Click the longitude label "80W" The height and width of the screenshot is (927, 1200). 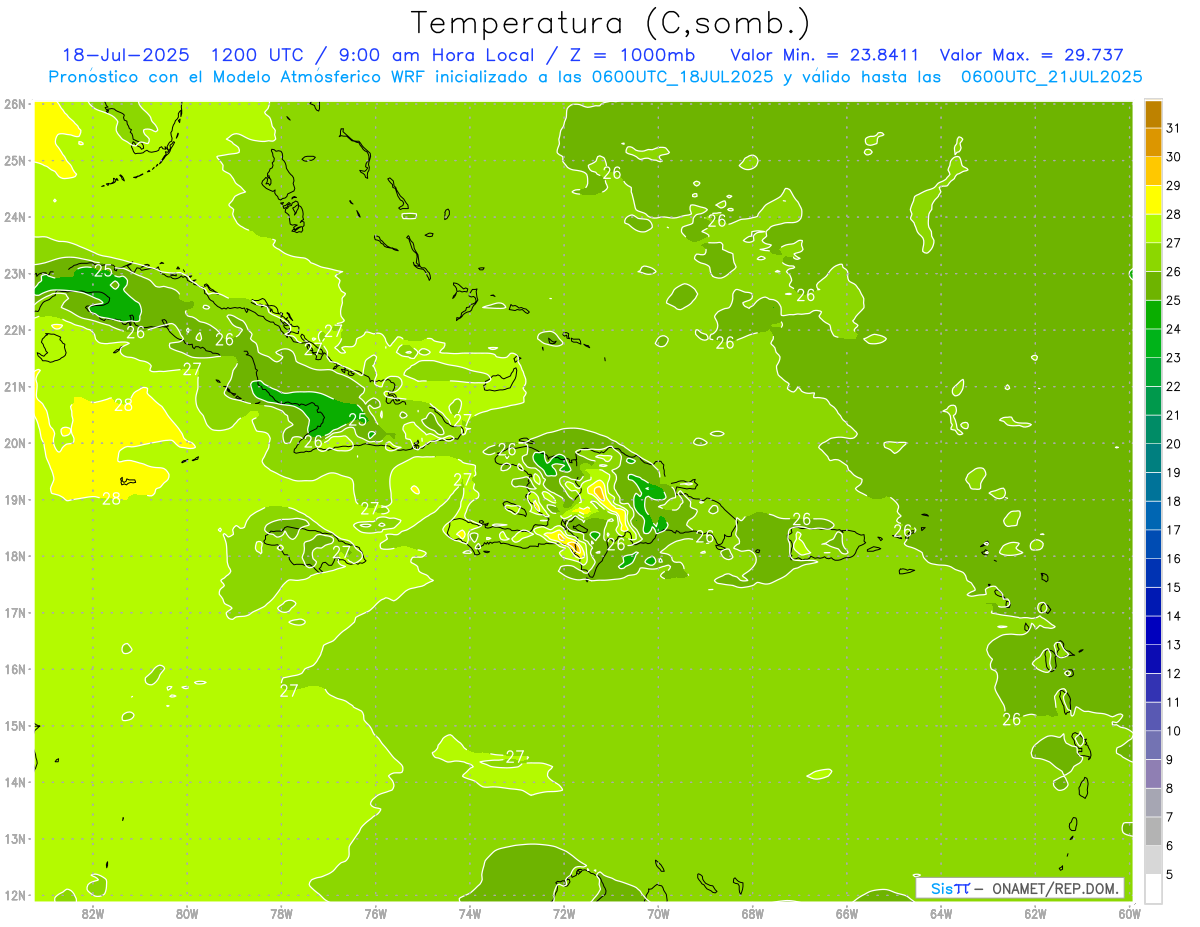click(186, 913)
